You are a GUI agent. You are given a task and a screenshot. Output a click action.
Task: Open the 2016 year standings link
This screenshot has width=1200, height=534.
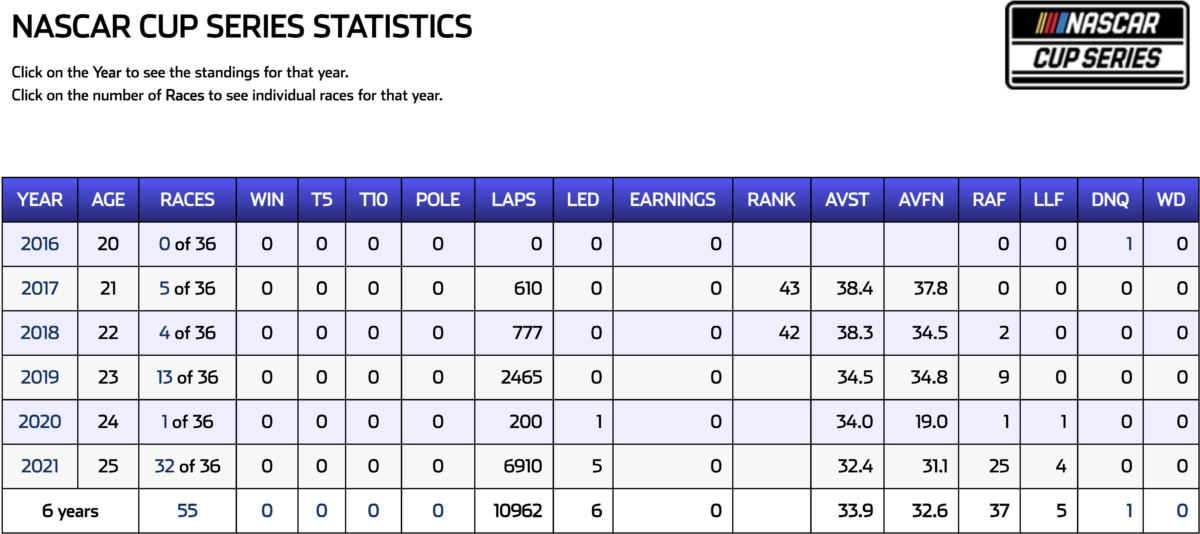click(x=40, y=244)
